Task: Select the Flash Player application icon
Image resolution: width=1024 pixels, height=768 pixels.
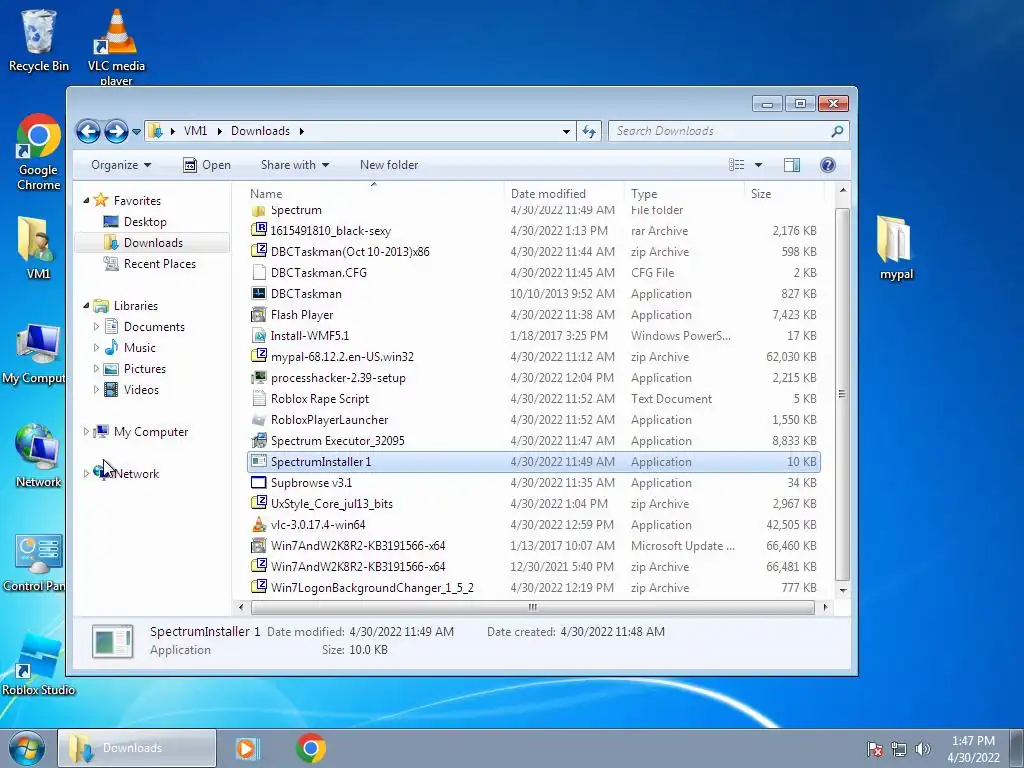Action: [259, 315]
